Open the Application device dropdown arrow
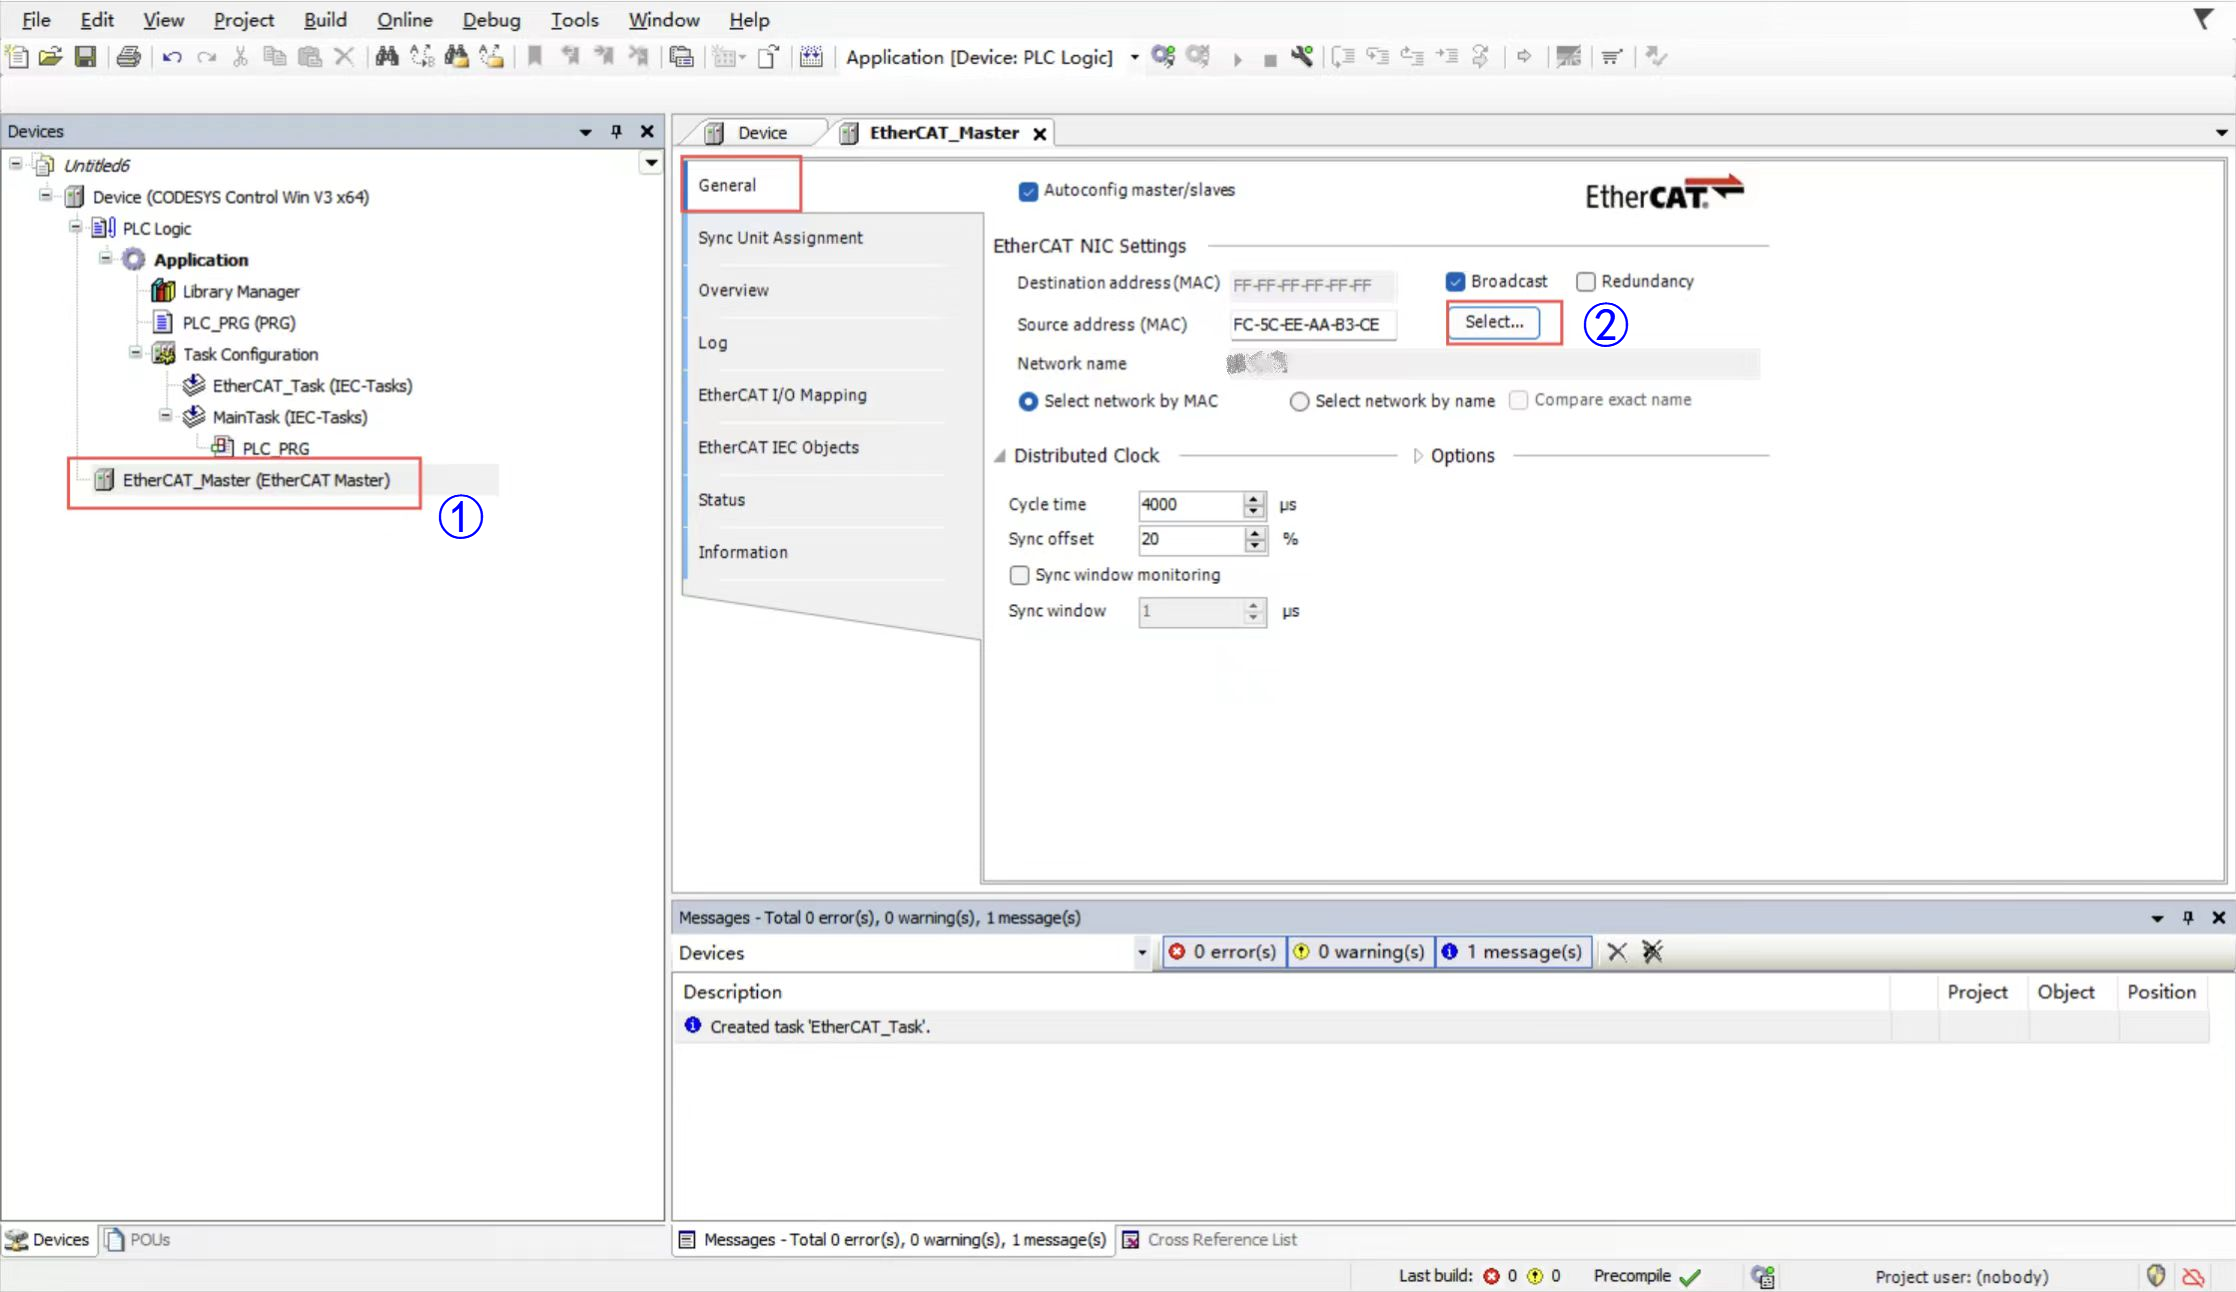Viewport: 2236px width, 1292px height. pos(1134,57)
